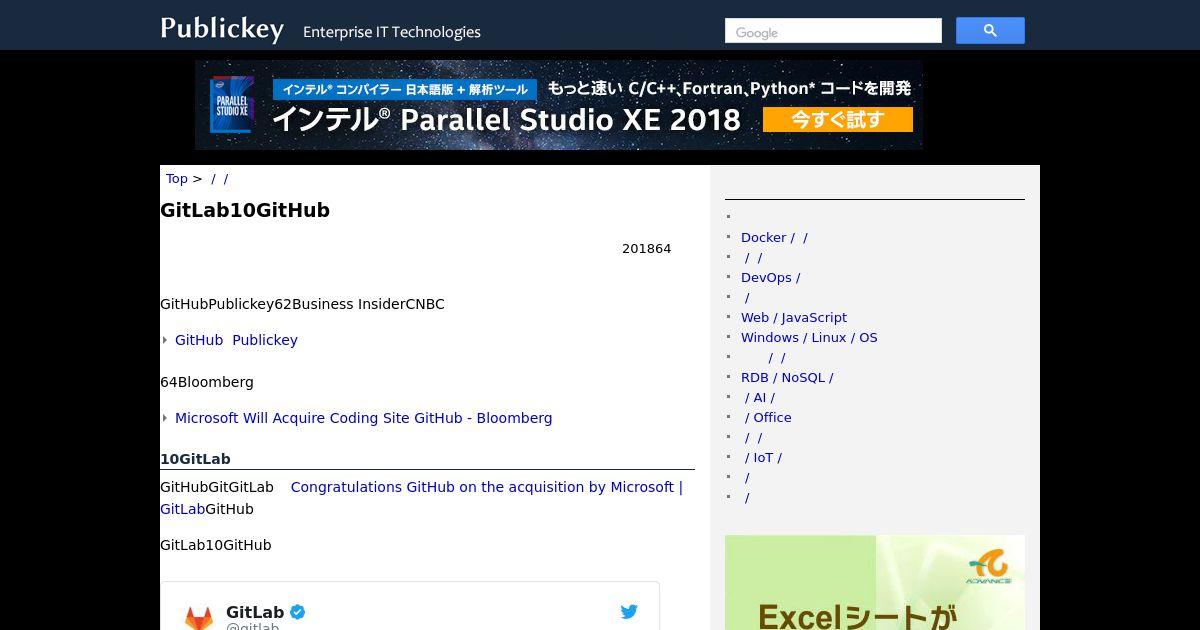
Task: Click the Excel sidebar advertisement
Action: (x=875, y=582)
